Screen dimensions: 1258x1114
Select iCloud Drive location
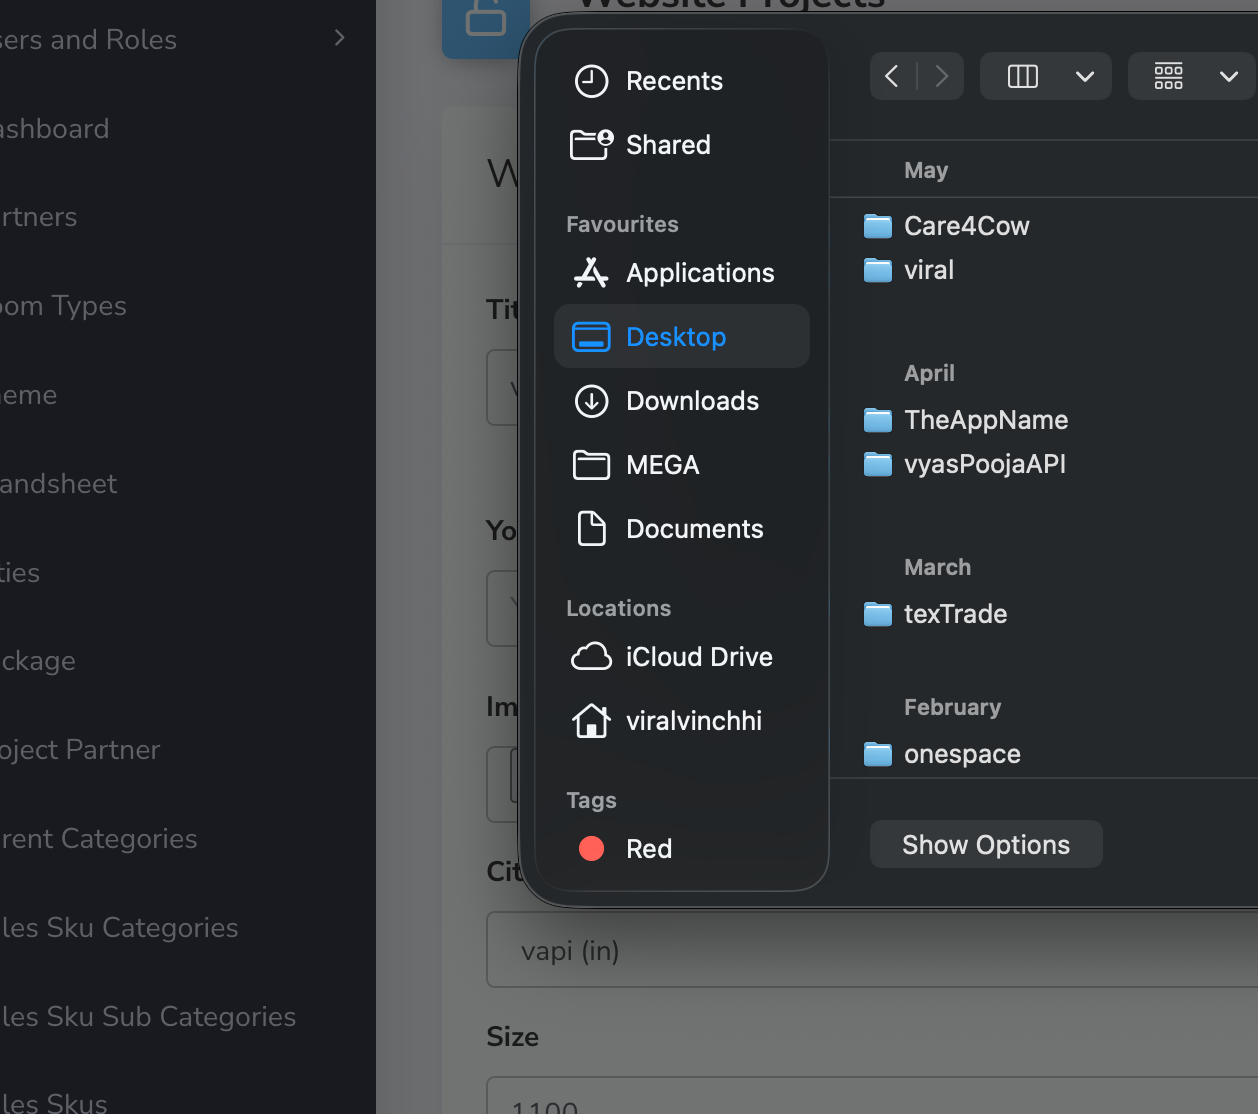(x=698, y=657)
